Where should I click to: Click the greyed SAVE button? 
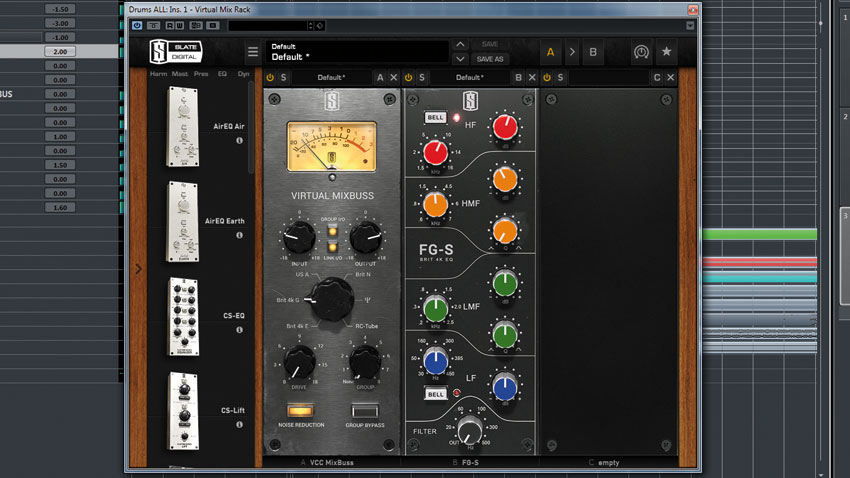click(490, 44)
